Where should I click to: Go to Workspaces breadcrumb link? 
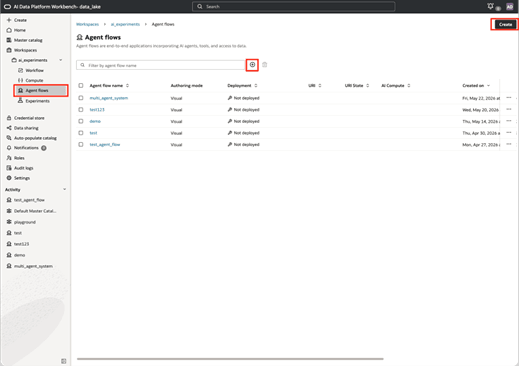[x=87, y=24]
